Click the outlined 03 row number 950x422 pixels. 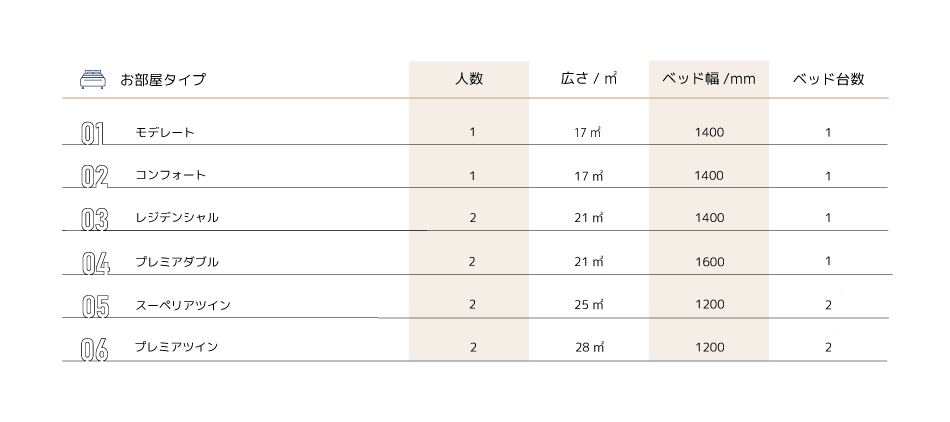coord(94,220)
